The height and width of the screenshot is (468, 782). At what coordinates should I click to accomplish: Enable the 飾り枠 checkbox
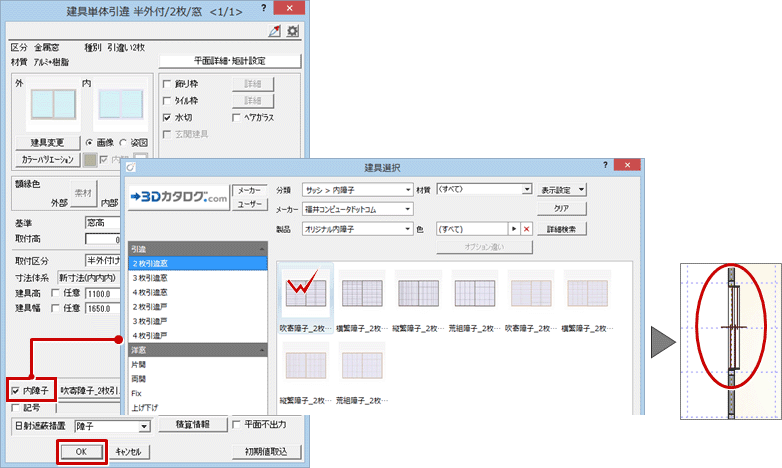coord(167,85)
